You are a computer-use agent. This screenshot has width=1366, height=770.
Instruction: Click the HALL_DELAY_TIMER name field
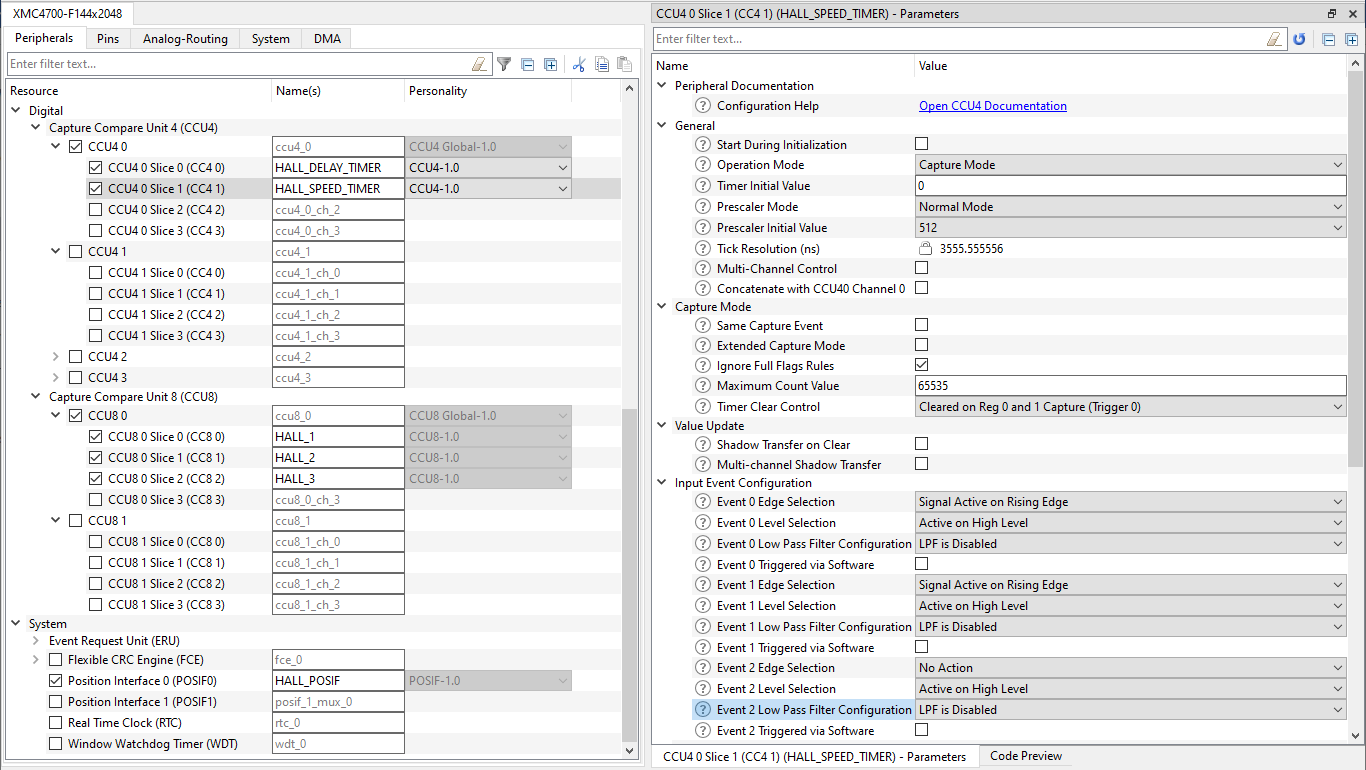[338, 168]
